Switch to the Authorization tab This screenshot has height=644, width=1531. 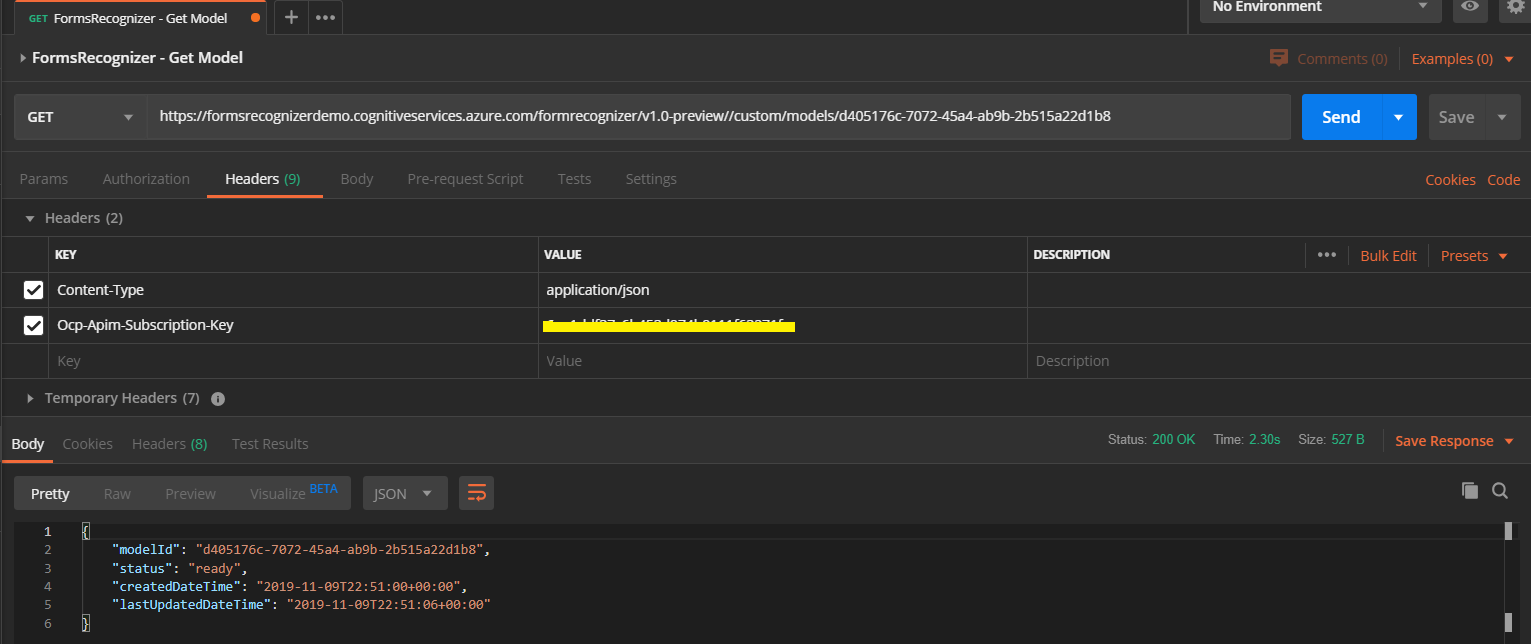[x=146, y=179]
